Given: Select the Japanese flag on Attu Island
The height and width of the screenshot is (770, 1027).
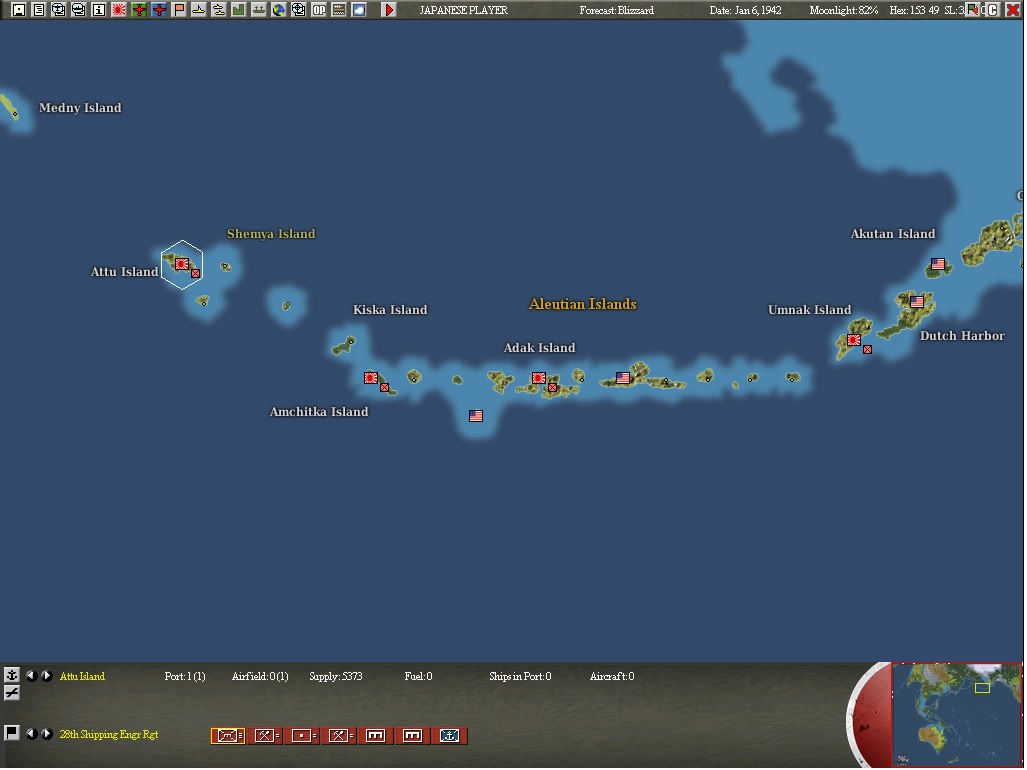Looking at the screenshot, I should pos(182,264).
